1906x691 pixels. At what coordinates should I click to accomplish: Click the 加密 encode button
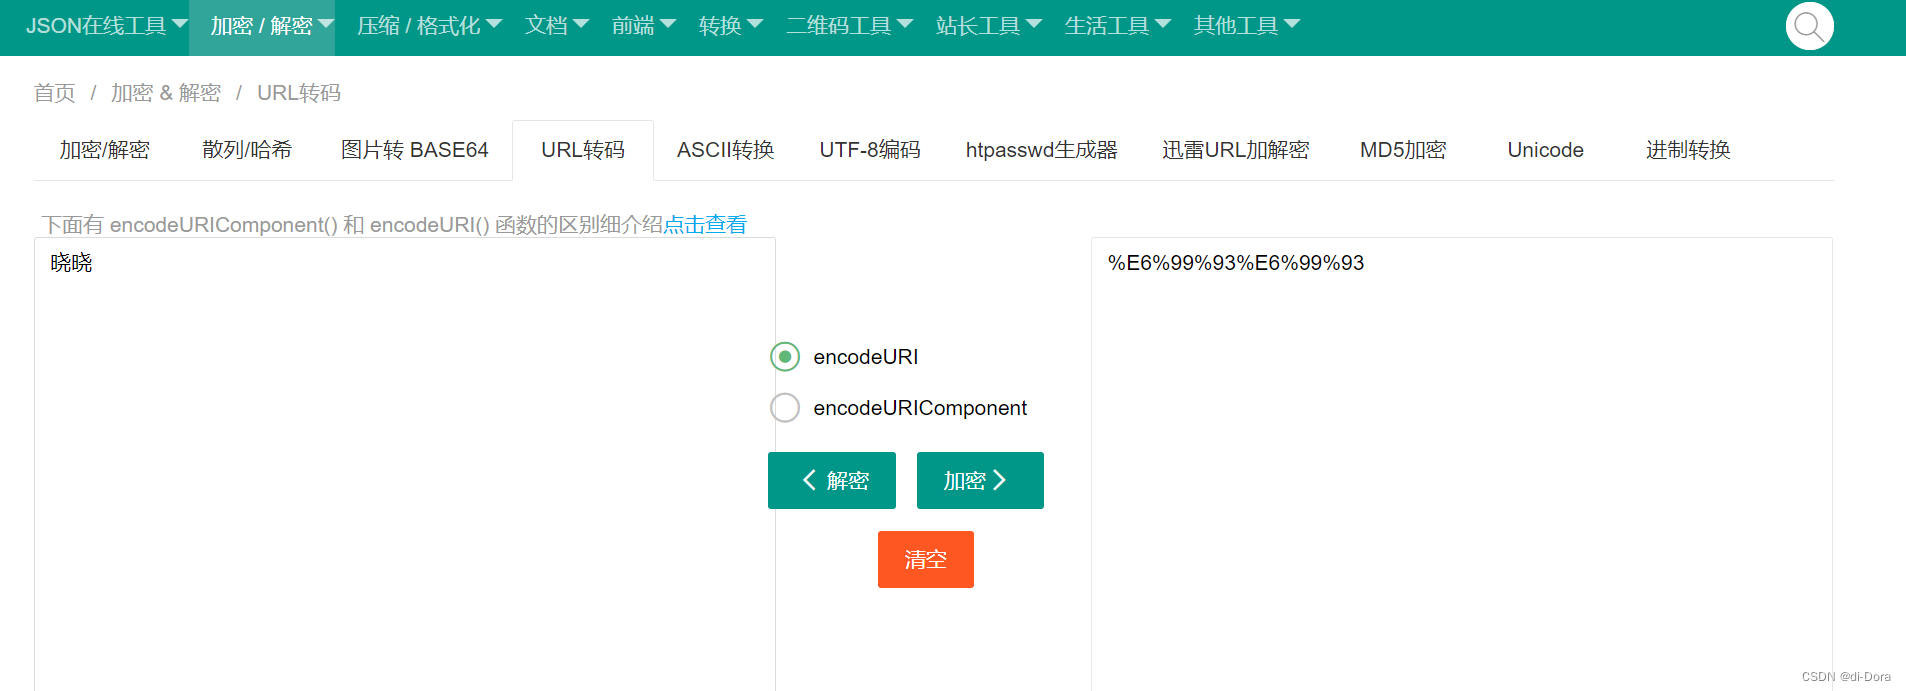(980, 480)
